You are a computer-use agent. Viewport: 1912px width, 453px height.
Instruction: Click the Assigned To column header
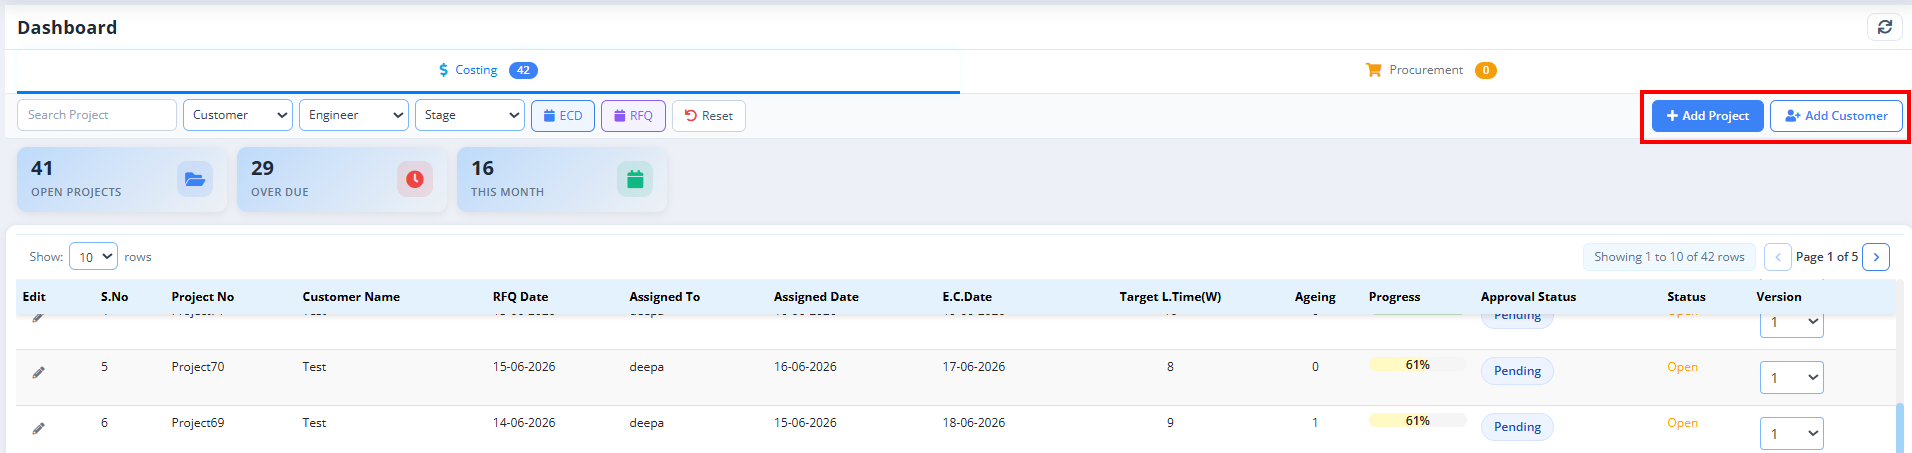click(x=664, y=297)
